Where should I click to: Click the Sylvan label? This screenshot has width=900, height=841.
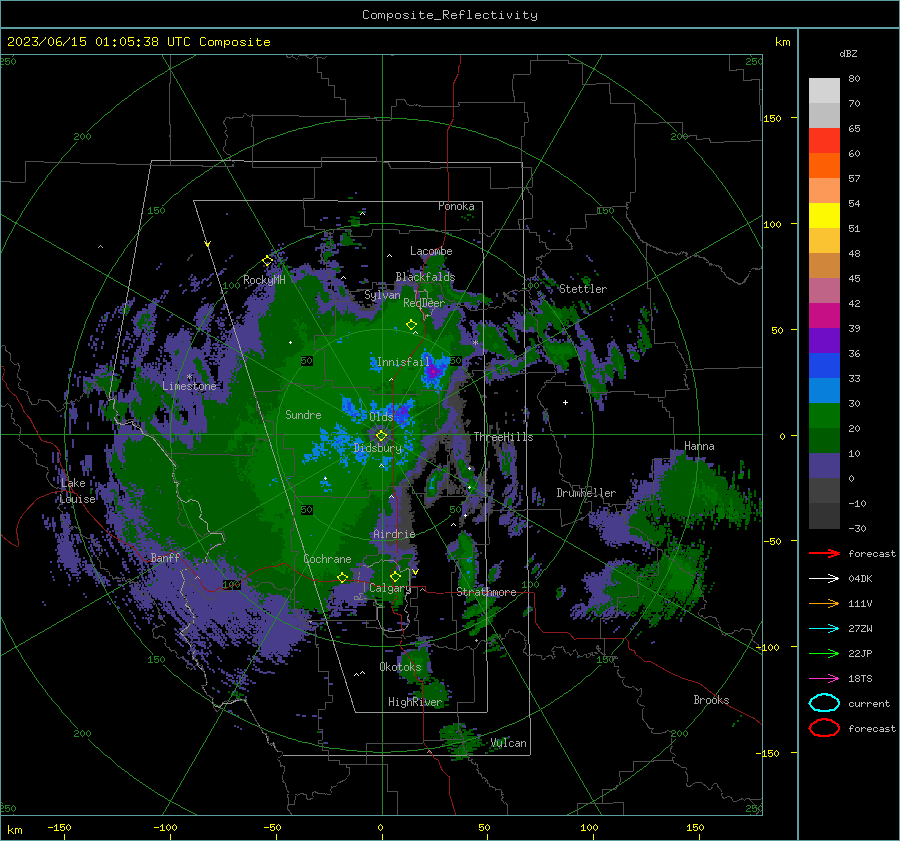point(382,295)
